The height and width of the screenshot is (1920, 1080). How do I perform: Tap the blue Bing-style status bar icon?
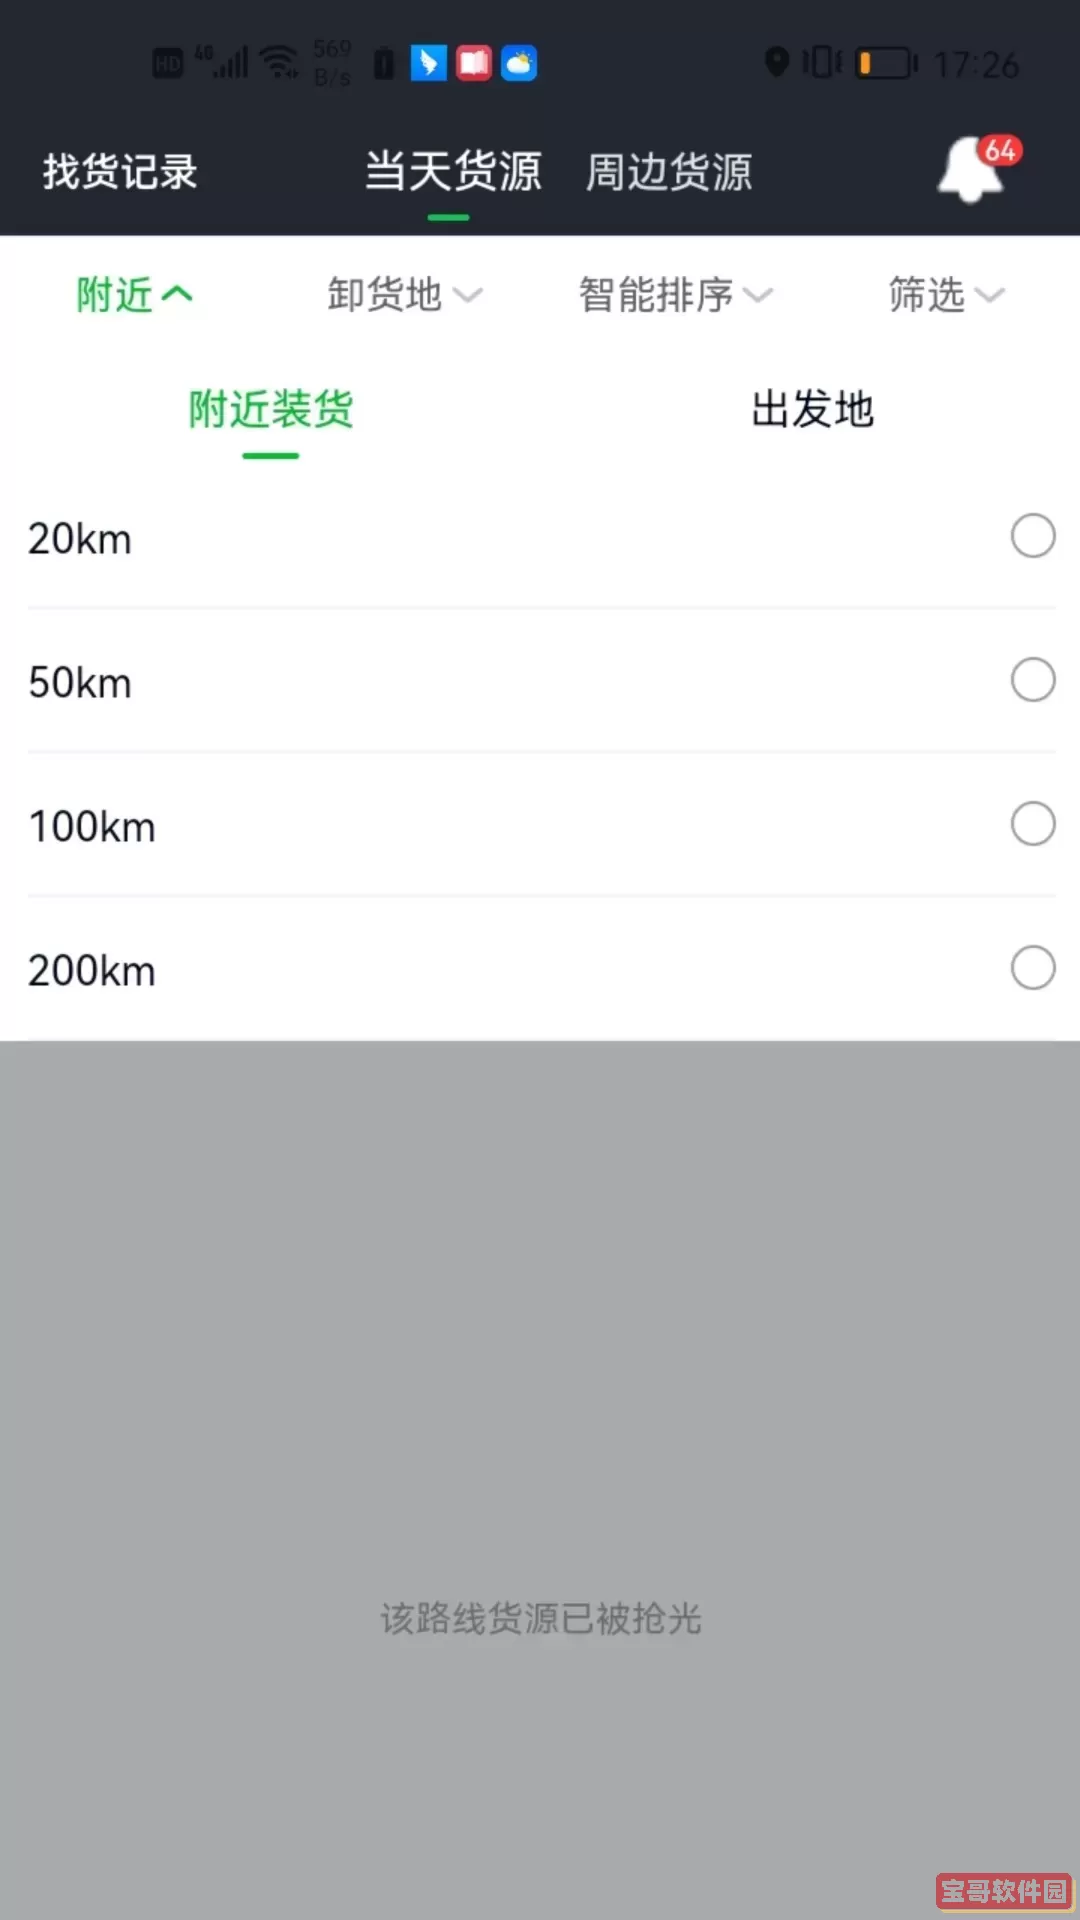428,63
